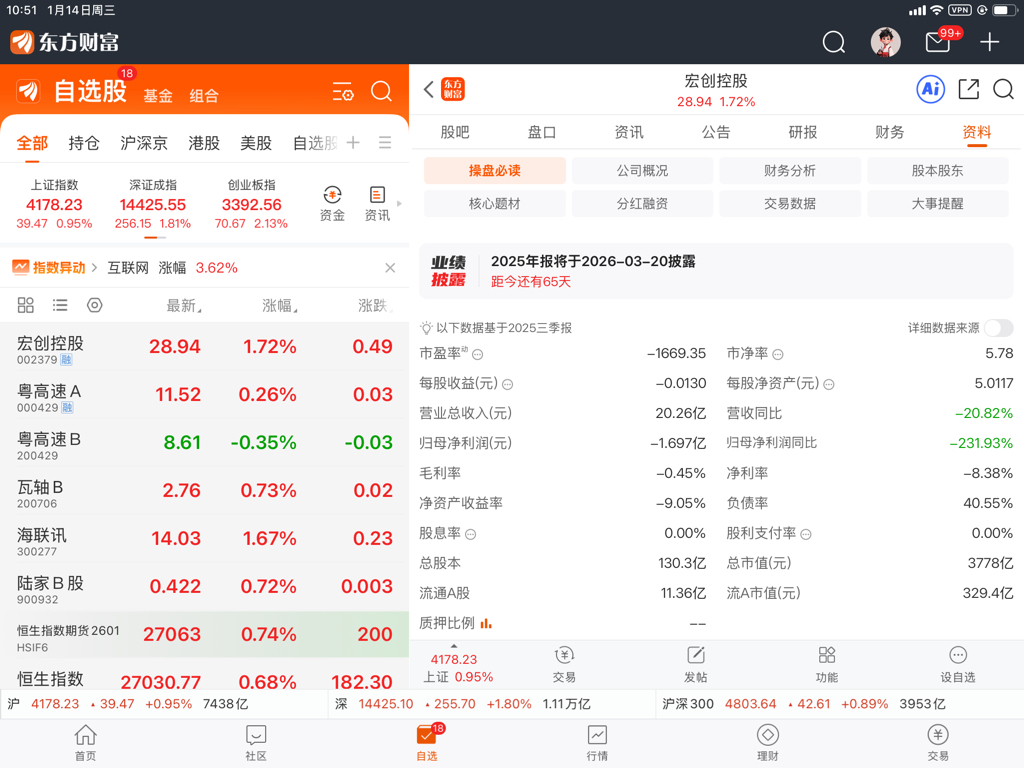
Task: Open the 业绩披露 2025年报 notice
Action: 716,271
